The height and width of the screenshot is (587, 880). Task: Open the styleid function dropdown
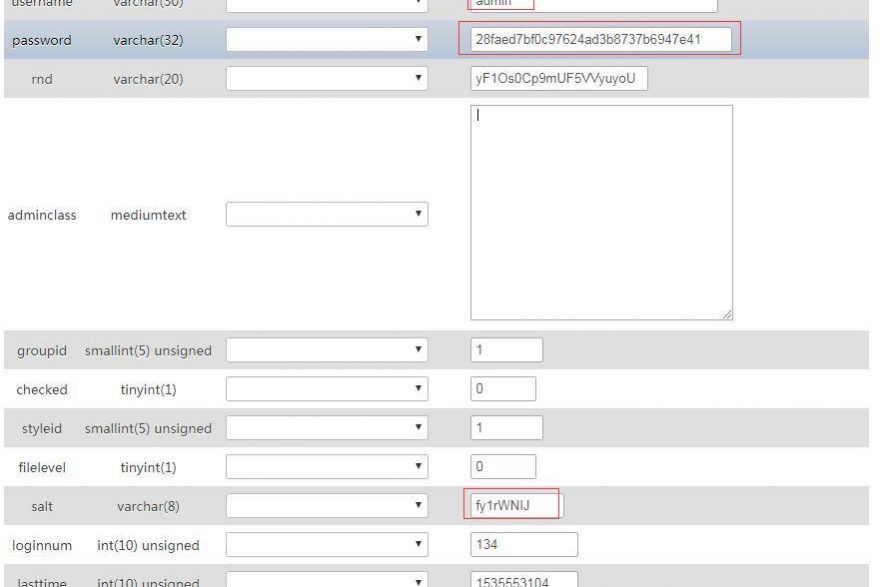pos(327,428)
